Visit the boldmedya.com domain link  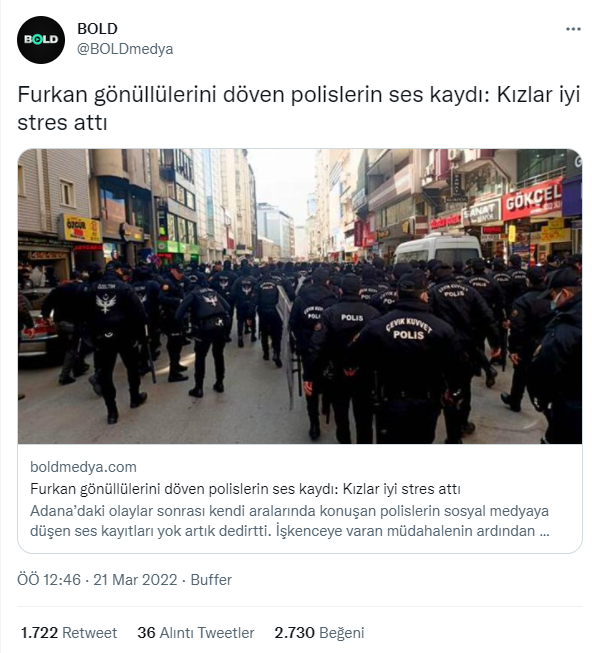coord(83,467)
